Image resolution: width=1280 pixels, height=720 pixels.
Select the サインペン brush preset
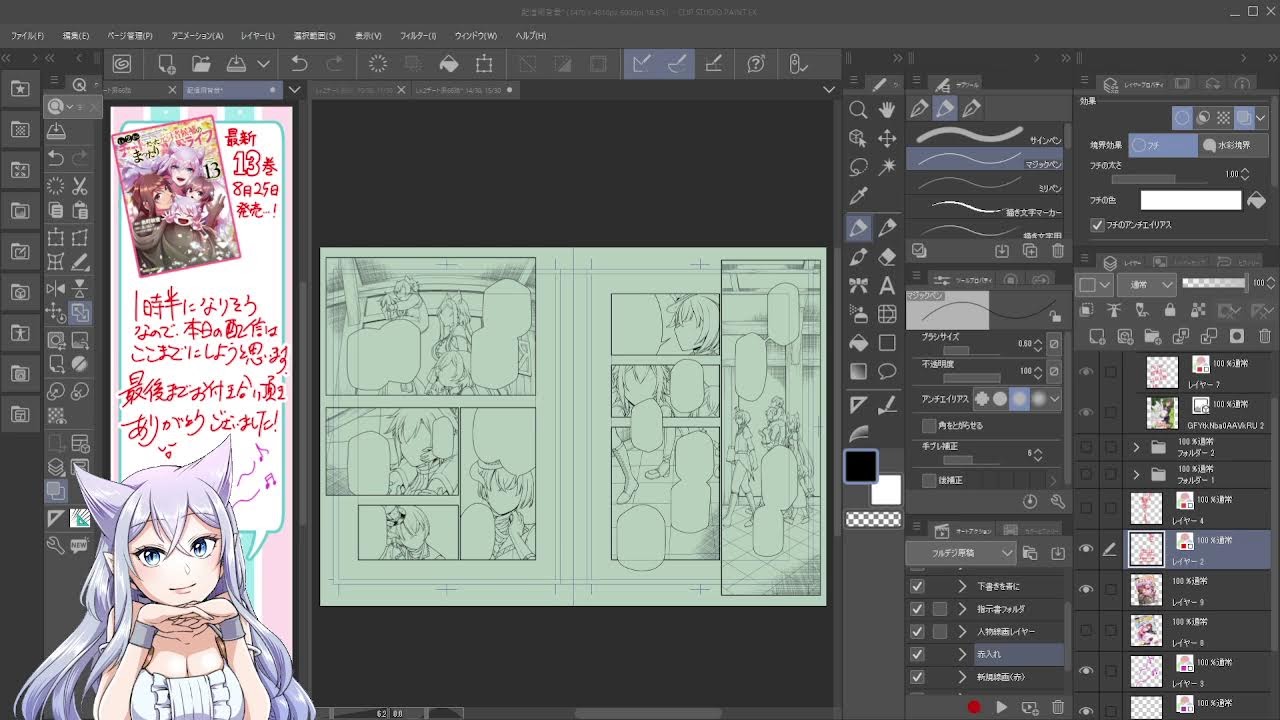[985, 135]
